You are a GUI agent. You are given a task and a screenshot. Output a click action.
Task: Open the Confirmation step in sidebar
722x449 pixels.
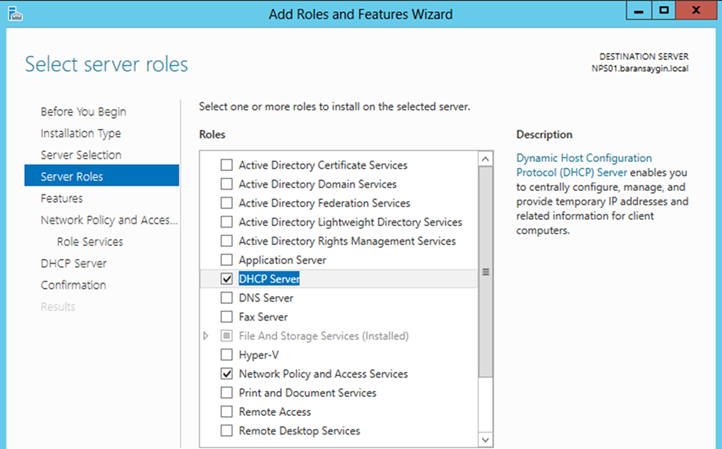74,285
